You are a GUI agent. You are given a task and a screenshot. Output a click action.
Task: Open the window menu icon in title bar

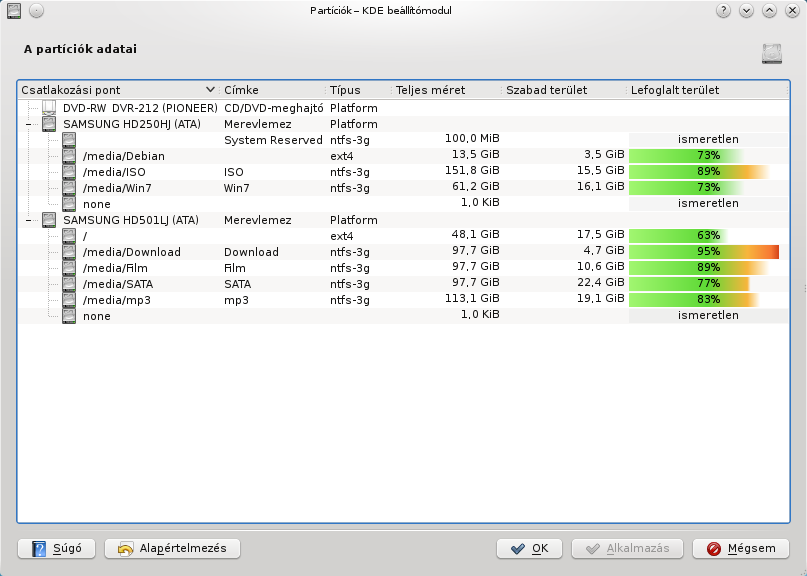tap(14, 10)
